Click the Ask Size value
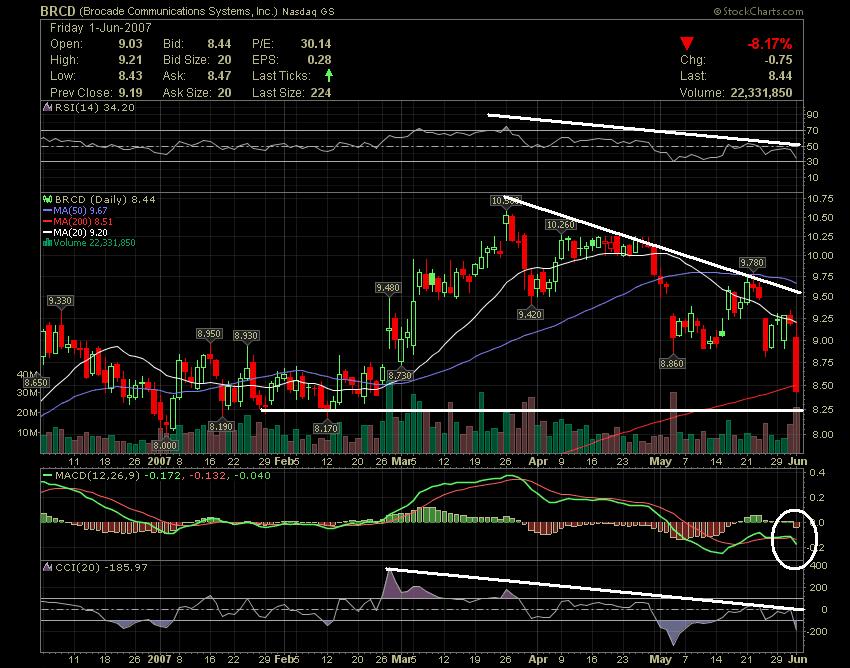 click(224, 93)
